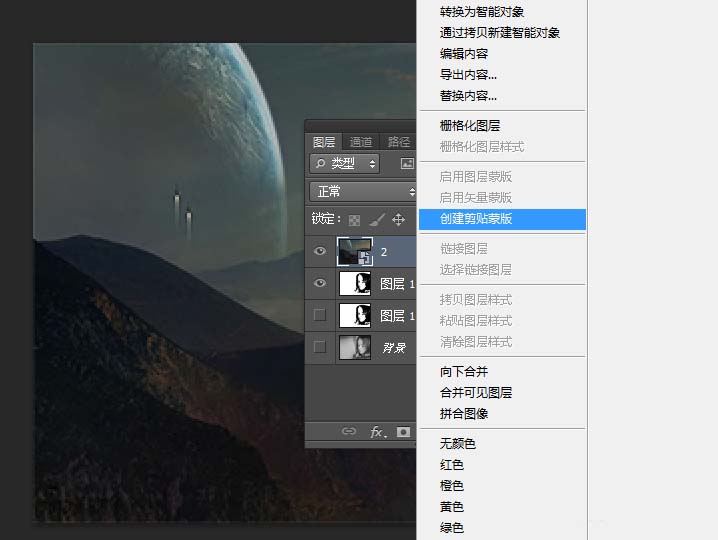Screen dimensions: 718x540
Task: Click the lock transparent pixels icon
Action: (354, 220)
